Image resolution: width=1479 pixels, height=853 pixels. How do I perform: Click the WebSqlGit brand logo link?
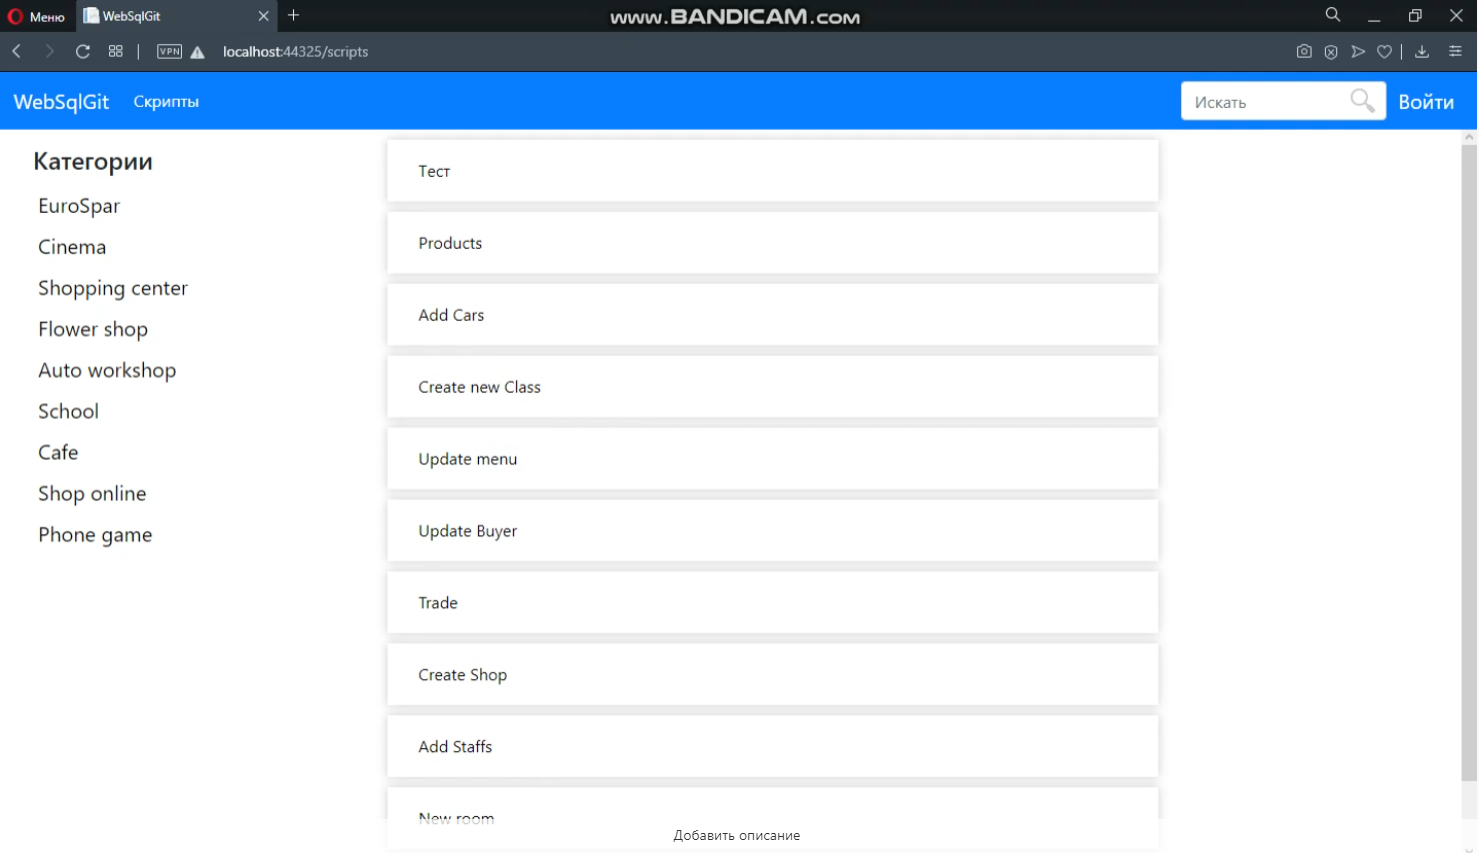(61, 102)
